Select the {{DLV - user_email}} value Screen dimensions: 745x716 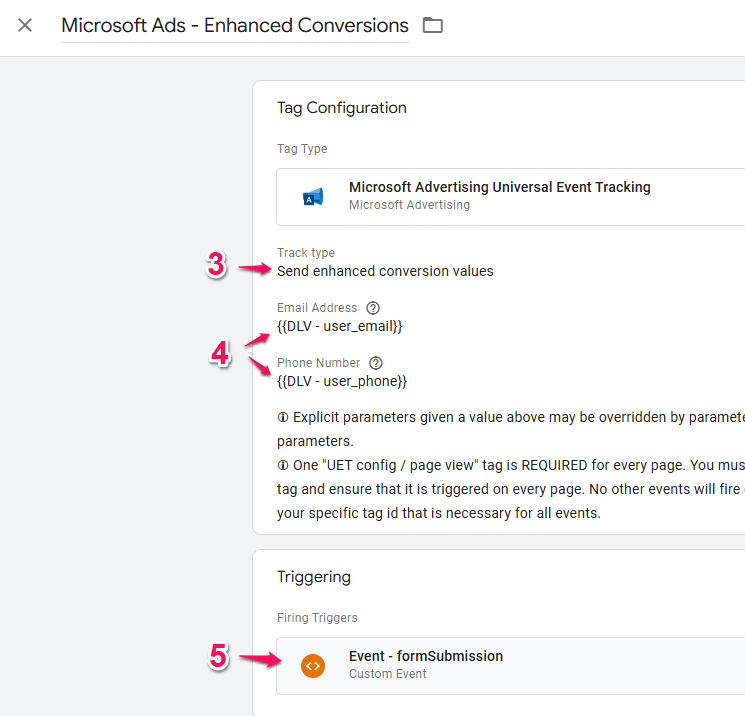coord(340,326)
